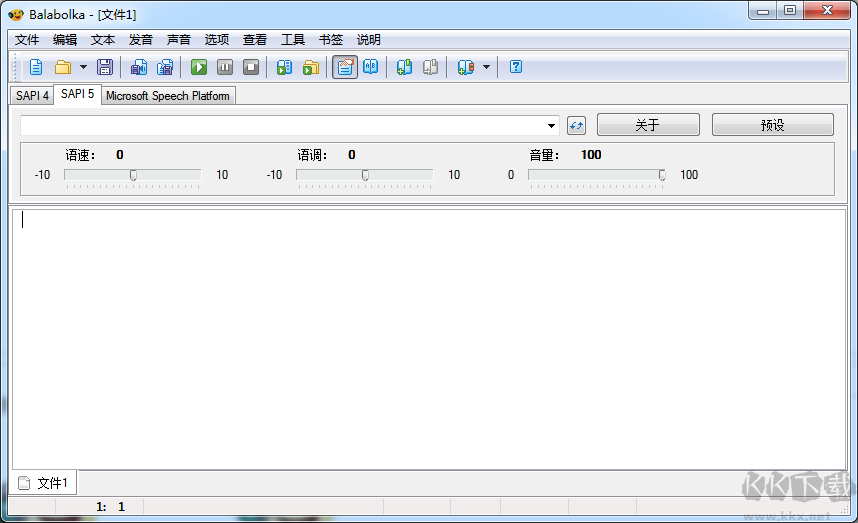This screenshot has height=523, width=858.
Task: Open the 工具 menu
Action: click(293, 40)
